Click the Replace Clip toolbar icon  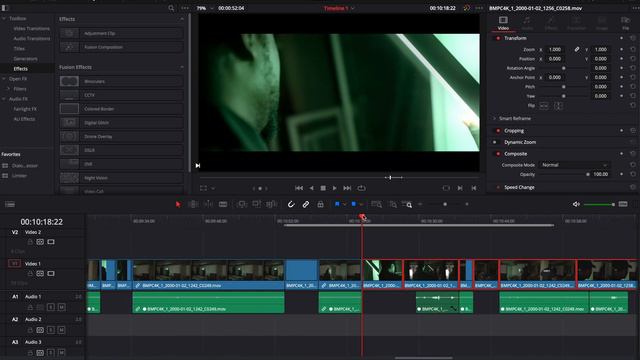271,204
